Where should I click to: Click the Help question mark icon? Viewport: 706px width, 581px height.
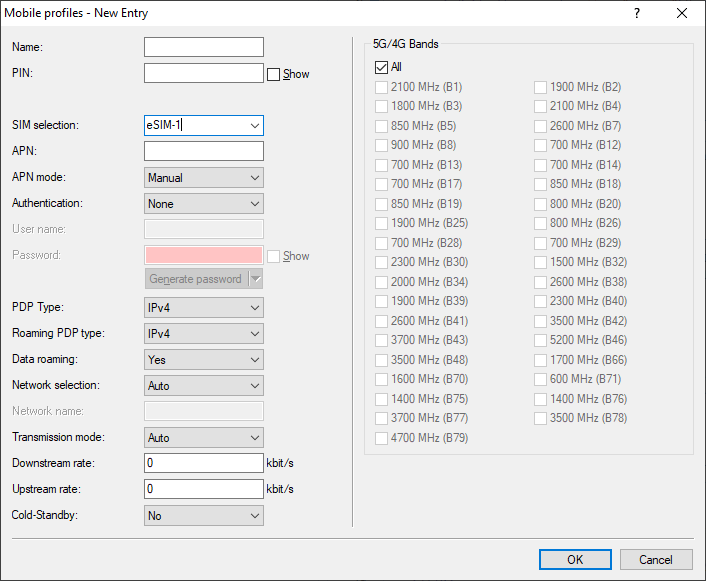[637, 13]
